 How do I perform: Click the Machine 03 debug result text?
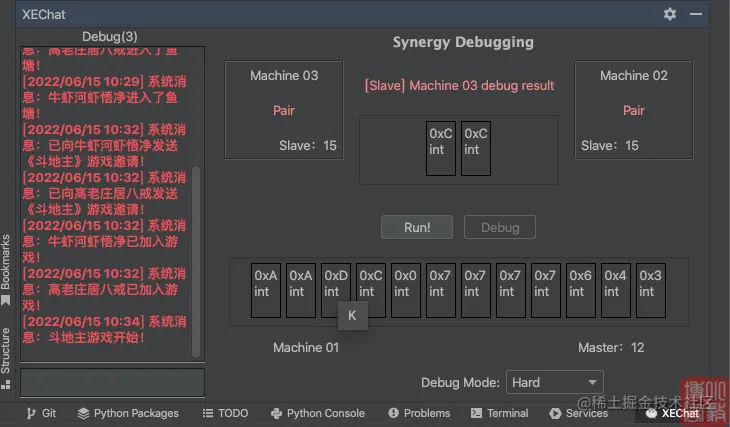(459, 86)
